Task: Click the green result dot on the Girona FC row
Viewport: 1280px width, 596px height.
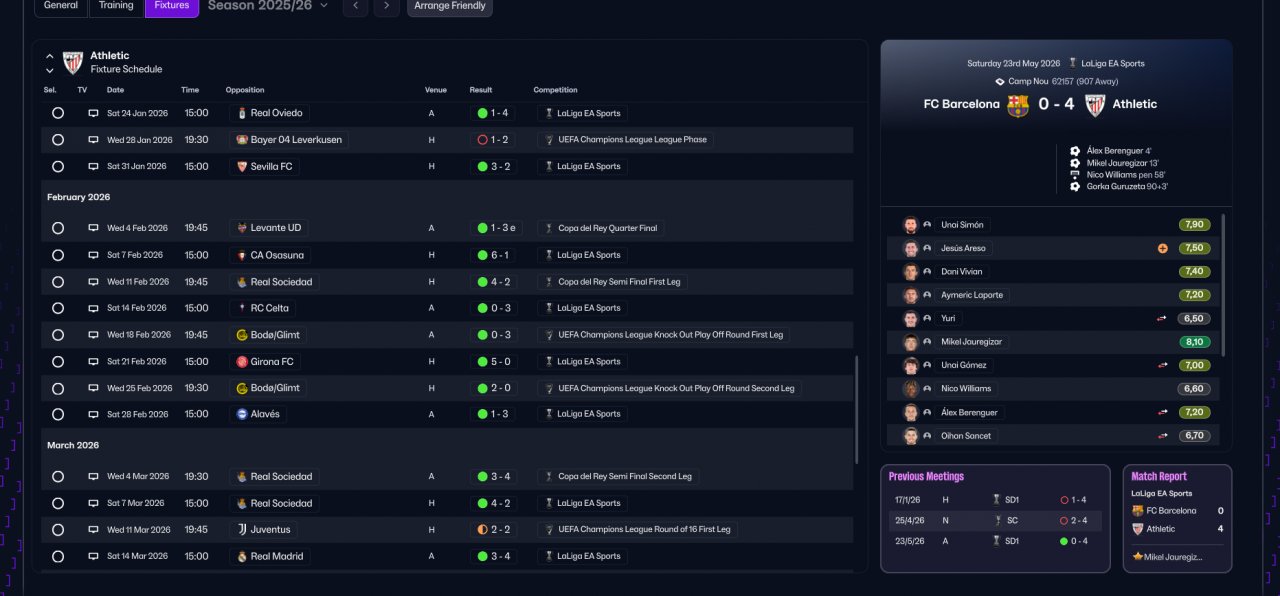Action: click(483, 362)
